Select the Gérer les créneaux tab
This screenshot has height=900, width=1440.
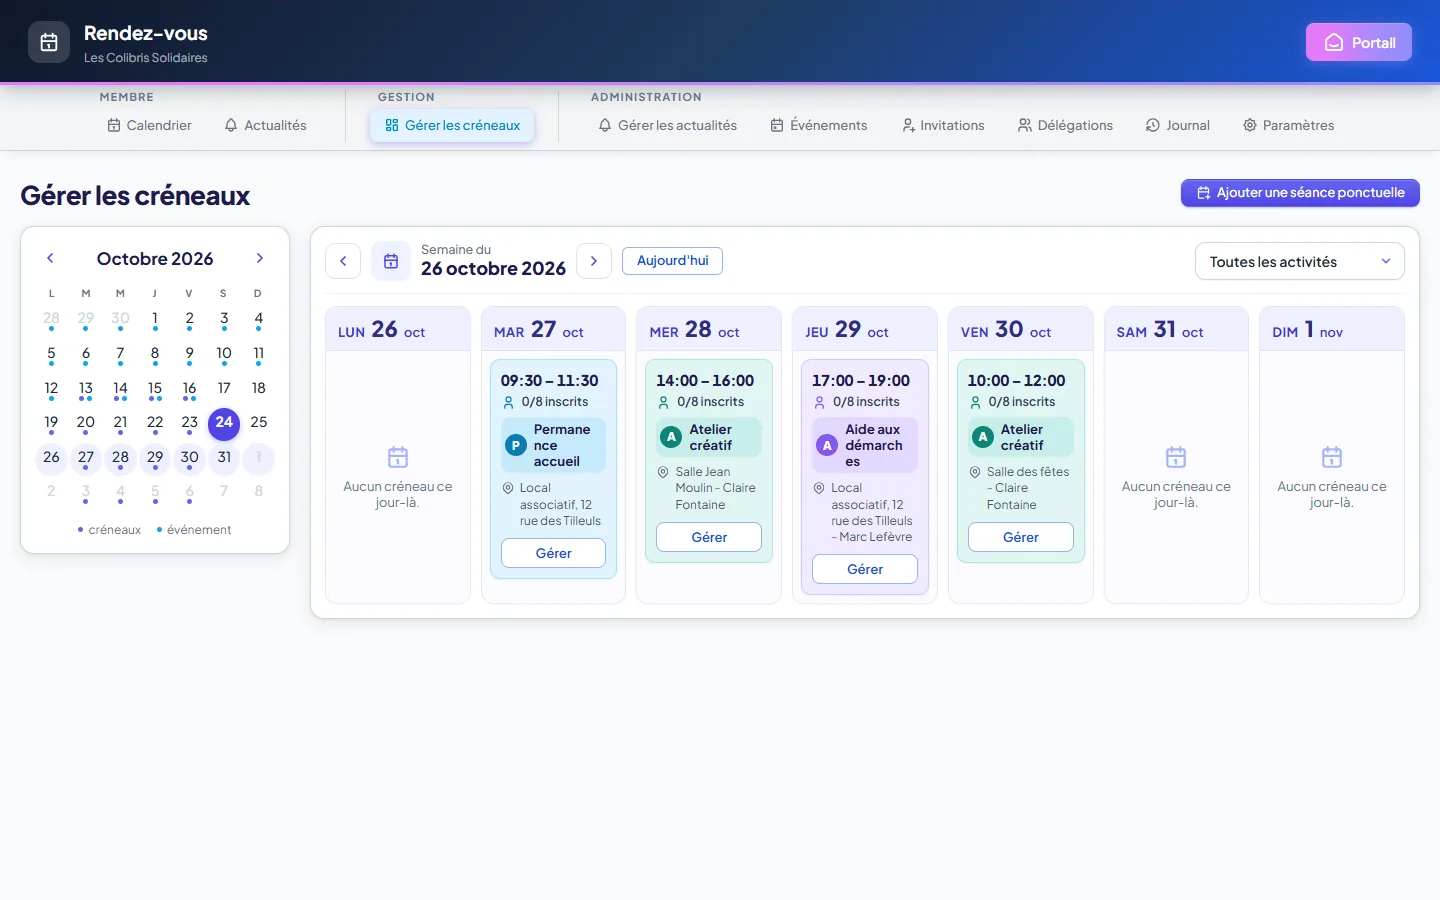click(452, 125)
